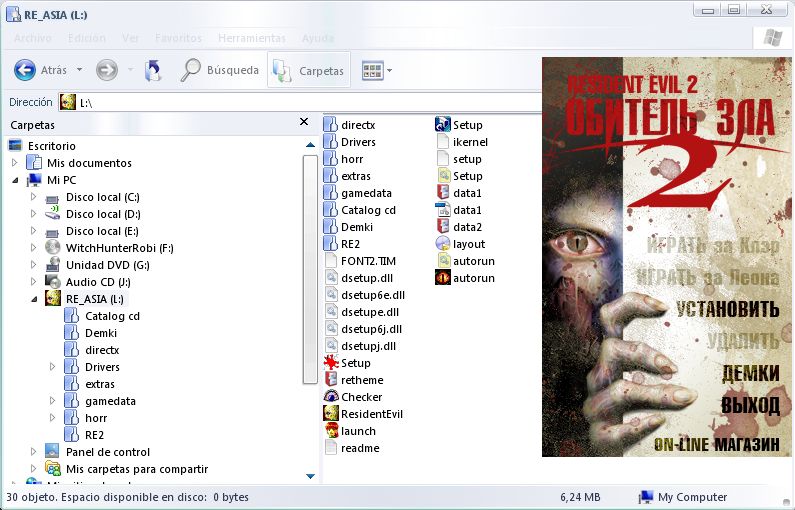Viewport: 795px width, 510px height.
Task: Click ВЫХОД in the game launcher
Action: click(x=750, y=406)
